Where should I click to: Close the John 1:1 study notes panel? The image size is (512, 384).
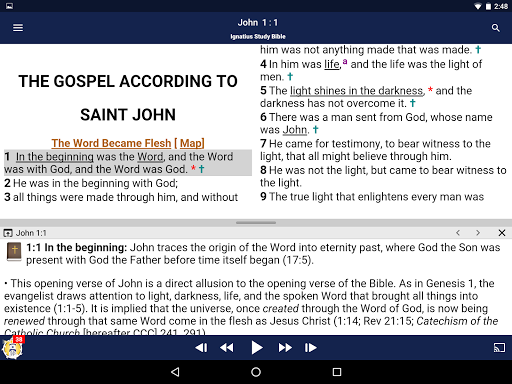[502, 233]
